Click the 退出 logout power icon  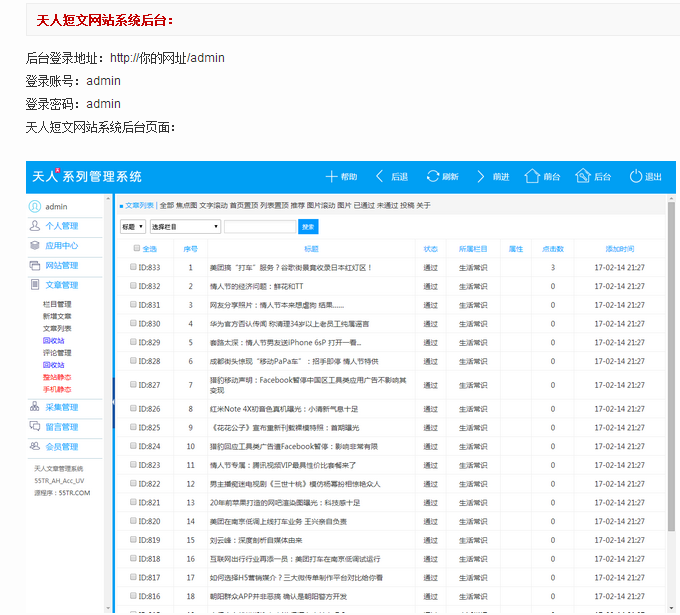(635, 177)
